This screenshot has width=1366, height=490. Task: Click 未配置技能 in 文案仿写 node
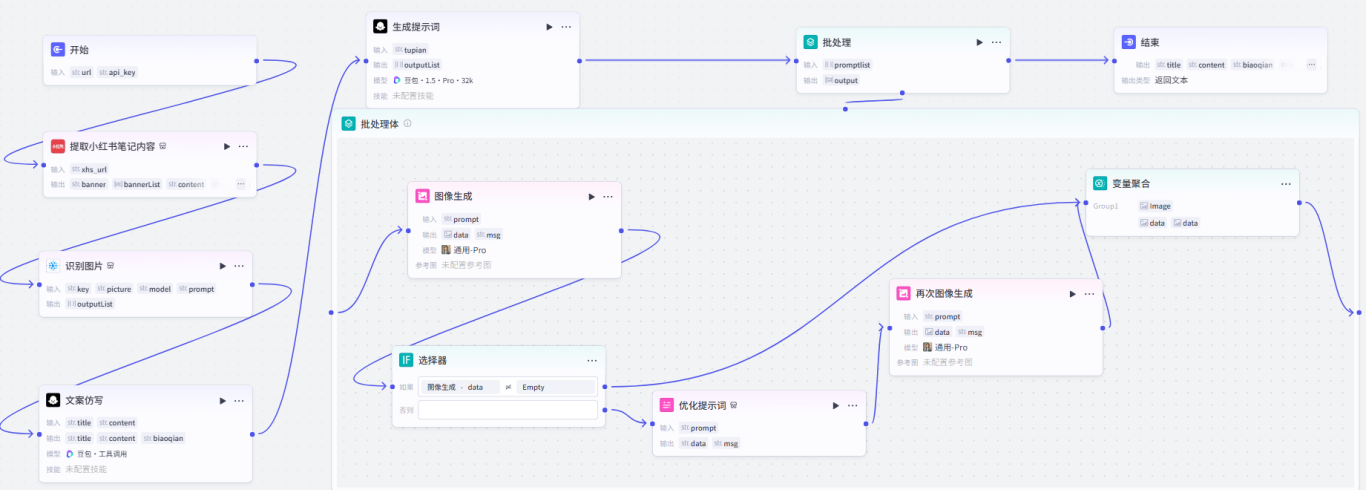click(86, 469)
